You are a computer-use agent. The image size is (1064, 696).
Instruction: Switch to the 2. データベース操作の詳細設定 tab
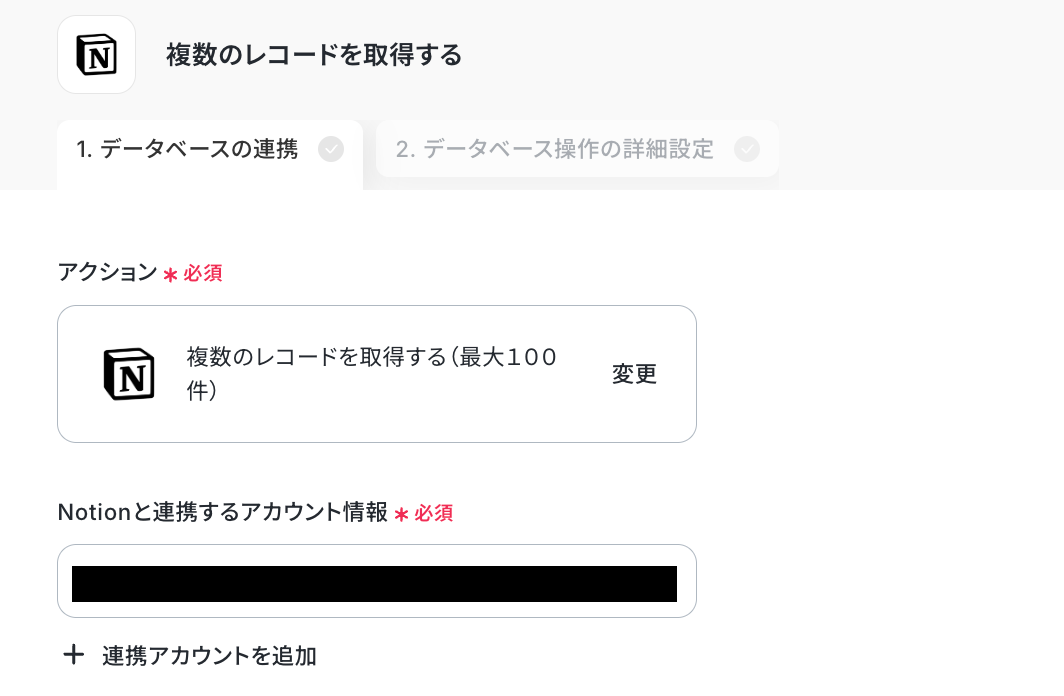577,149
